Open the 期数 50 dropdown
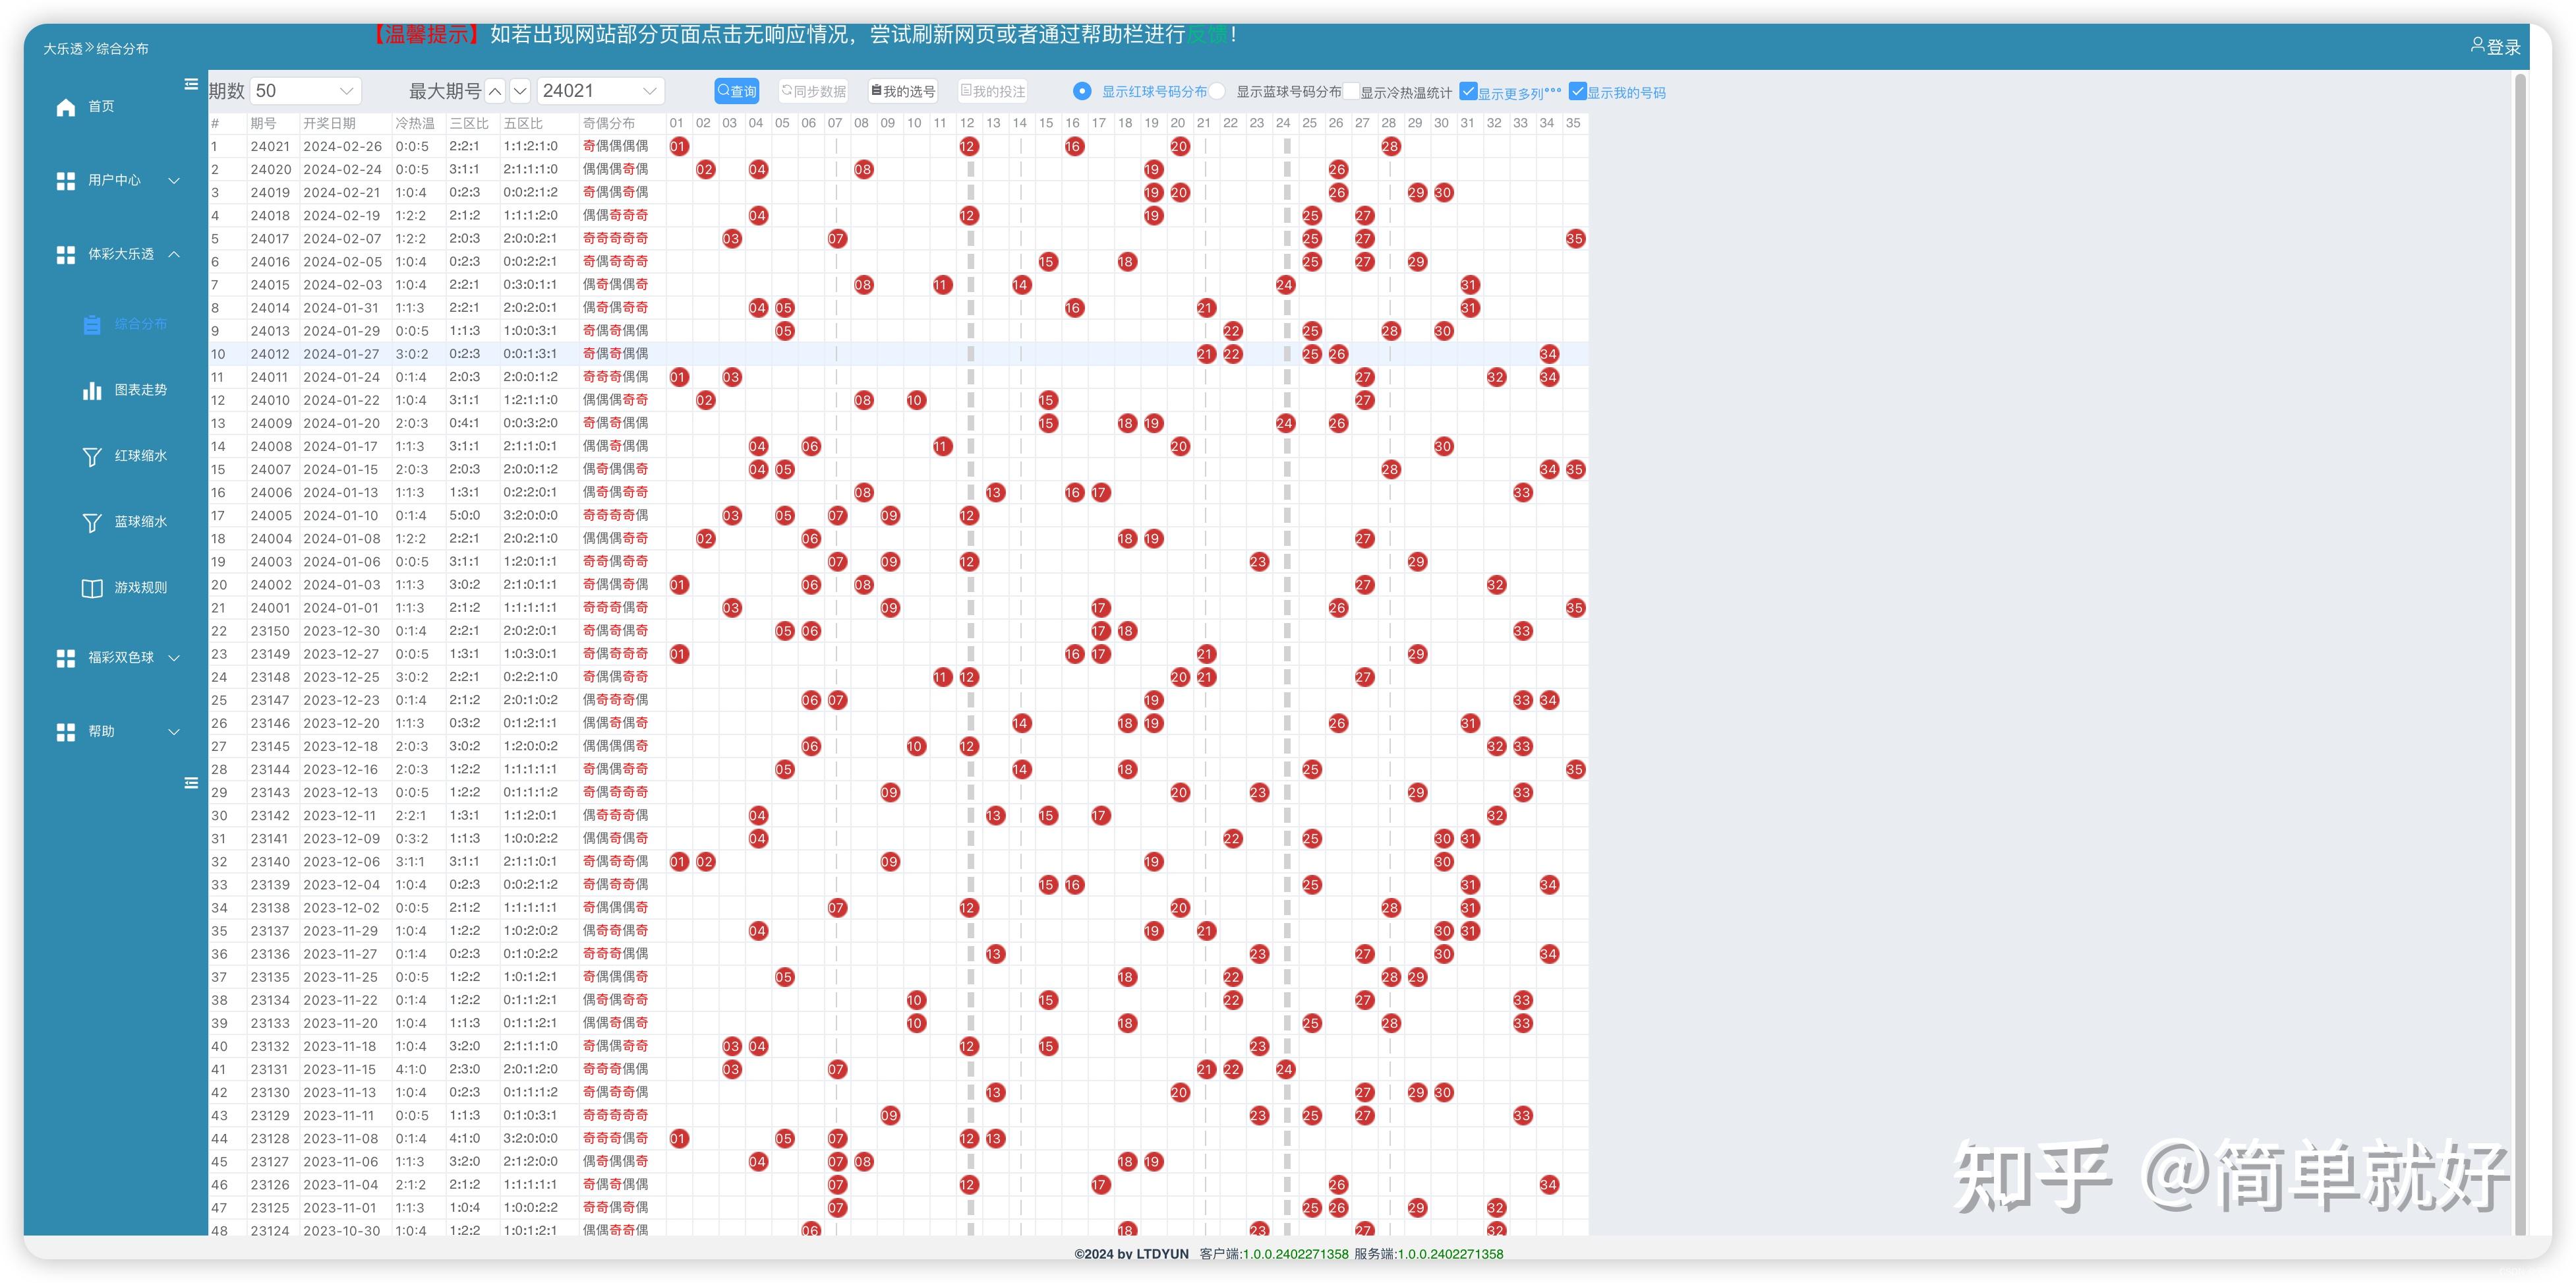Viewport: 2576px width, 1283px height. pyautogui.click(x=305, y=91)
